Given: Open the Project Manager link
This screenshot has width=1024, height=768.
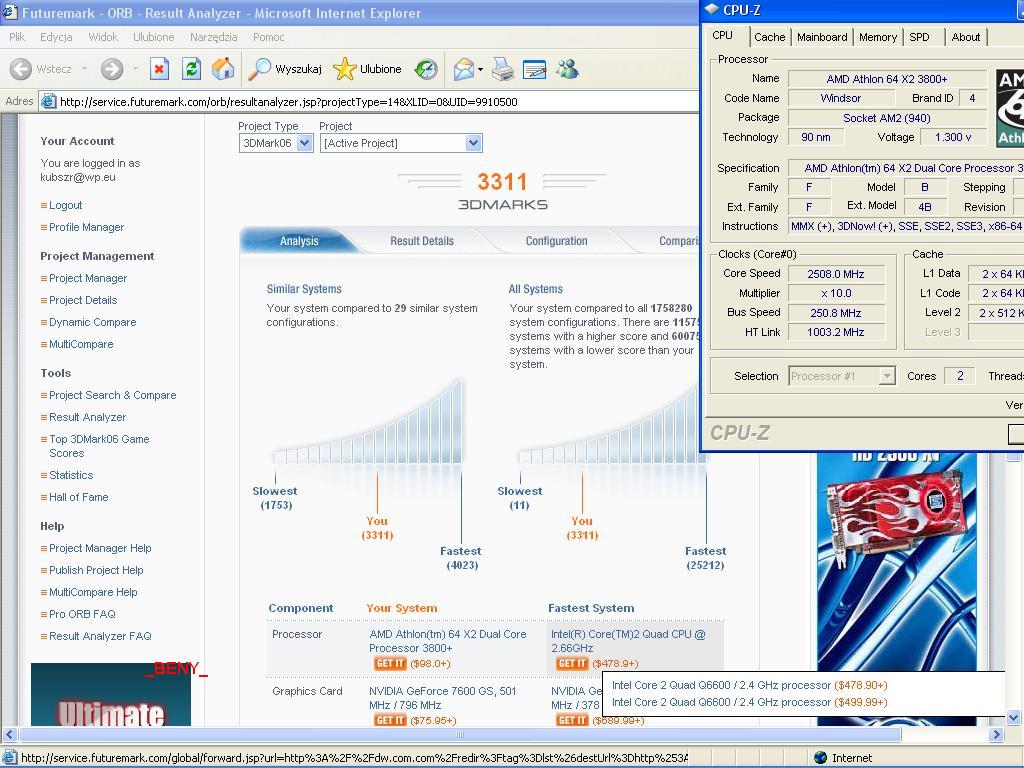Looking at the screenshot, I should (88, 278).
